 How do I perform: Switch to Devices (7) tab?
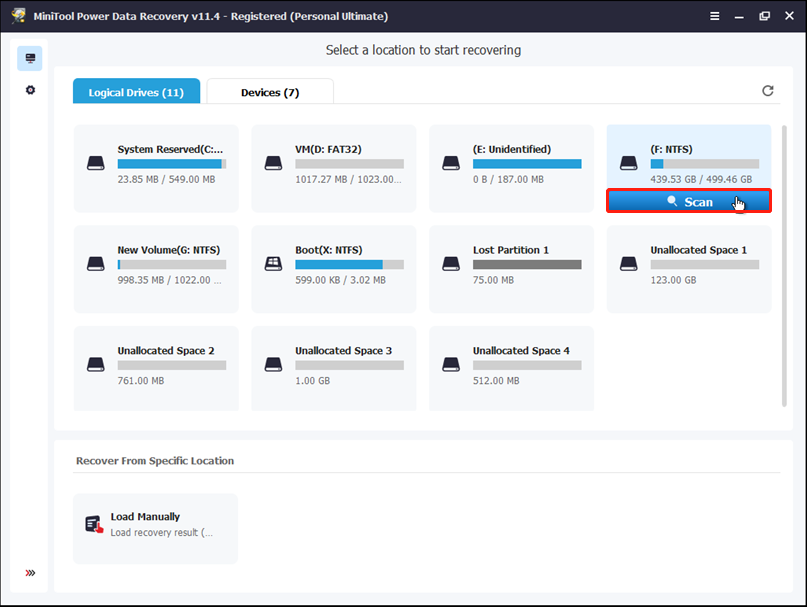[270, 92]
